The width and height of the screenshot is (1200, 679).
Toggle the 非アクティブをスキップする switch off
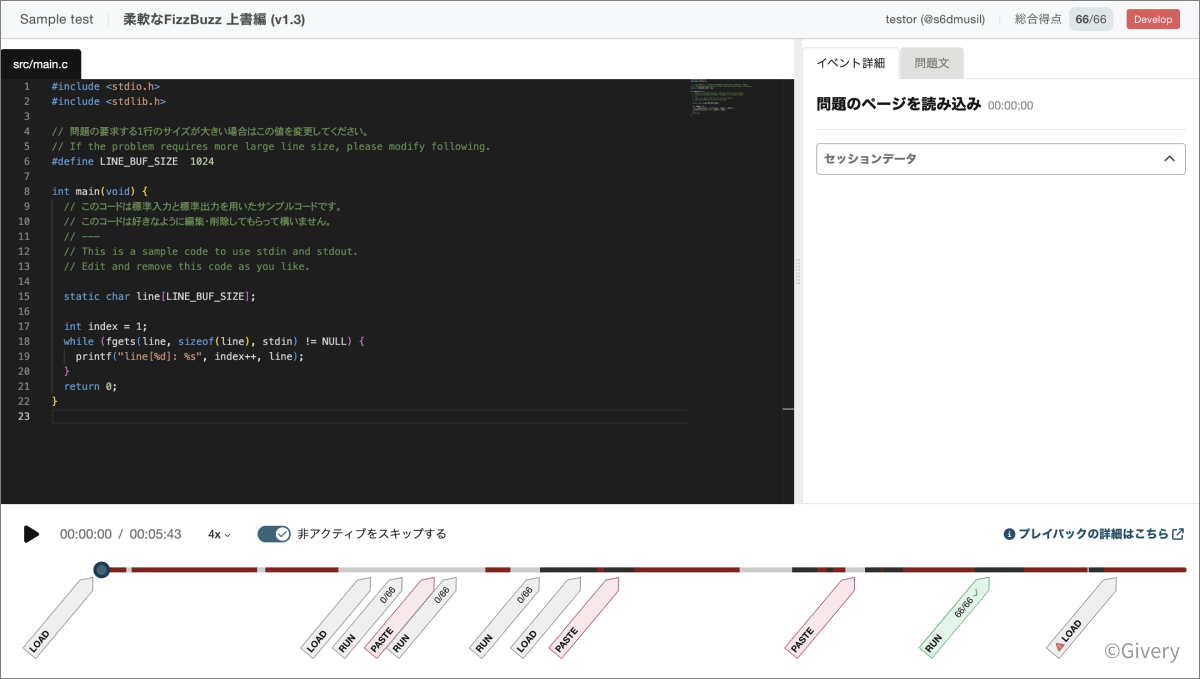(x=272, y=534)
